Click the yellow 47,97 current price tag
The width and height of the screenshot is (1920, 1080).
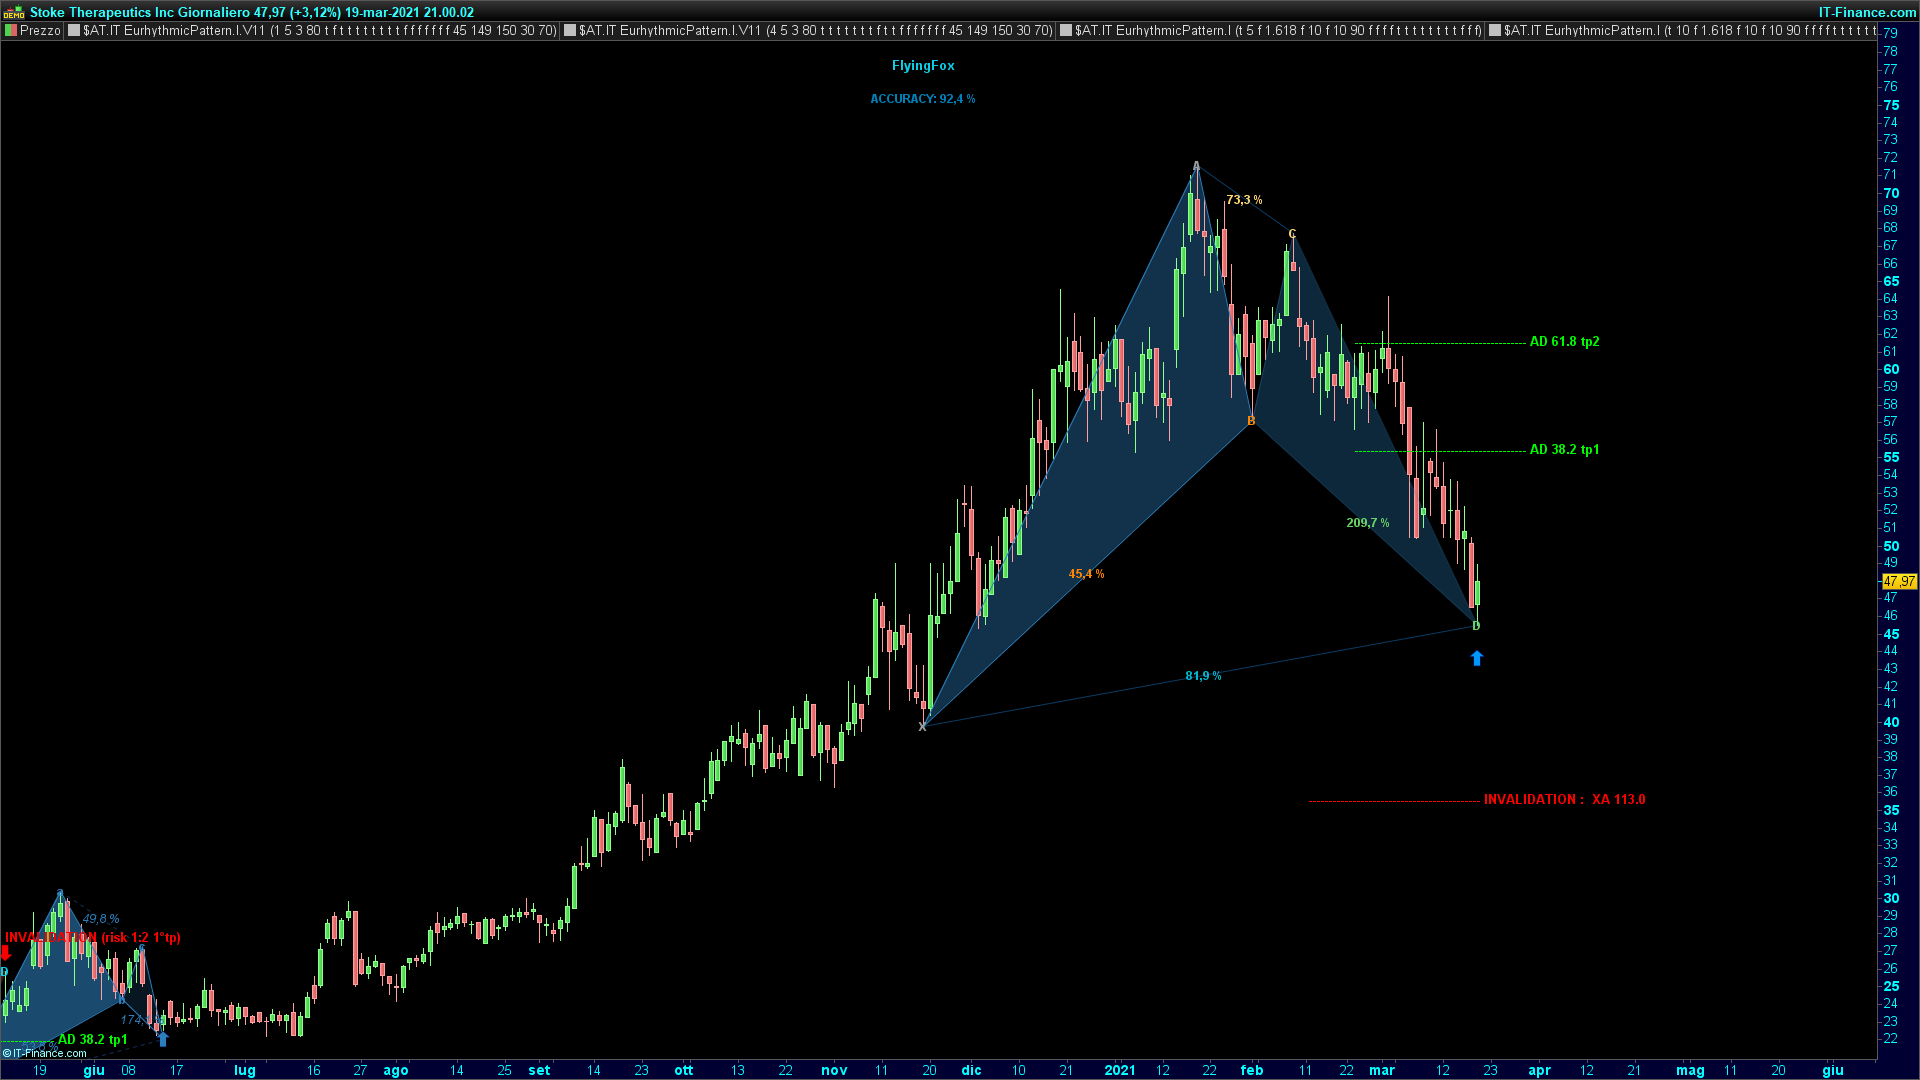point(1899,581)
